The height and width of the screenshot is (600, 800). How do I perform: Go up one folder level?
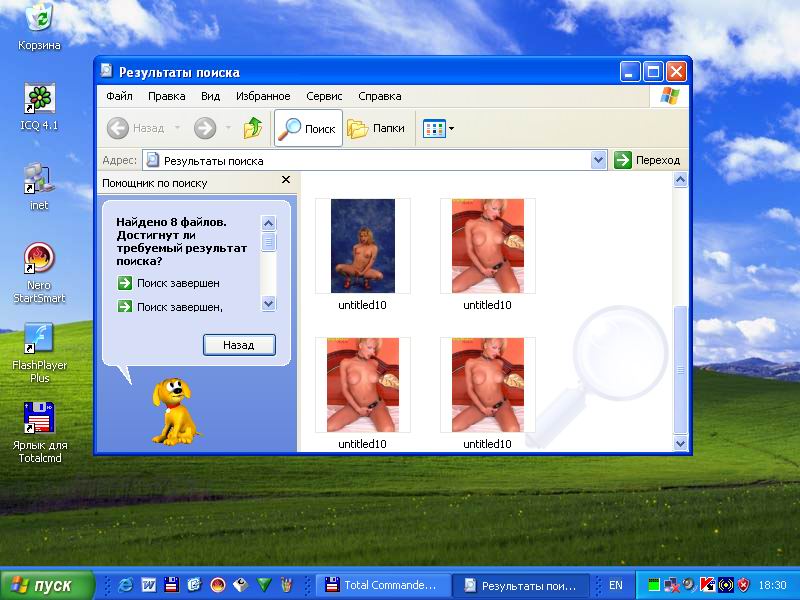(x=253, y=128)
